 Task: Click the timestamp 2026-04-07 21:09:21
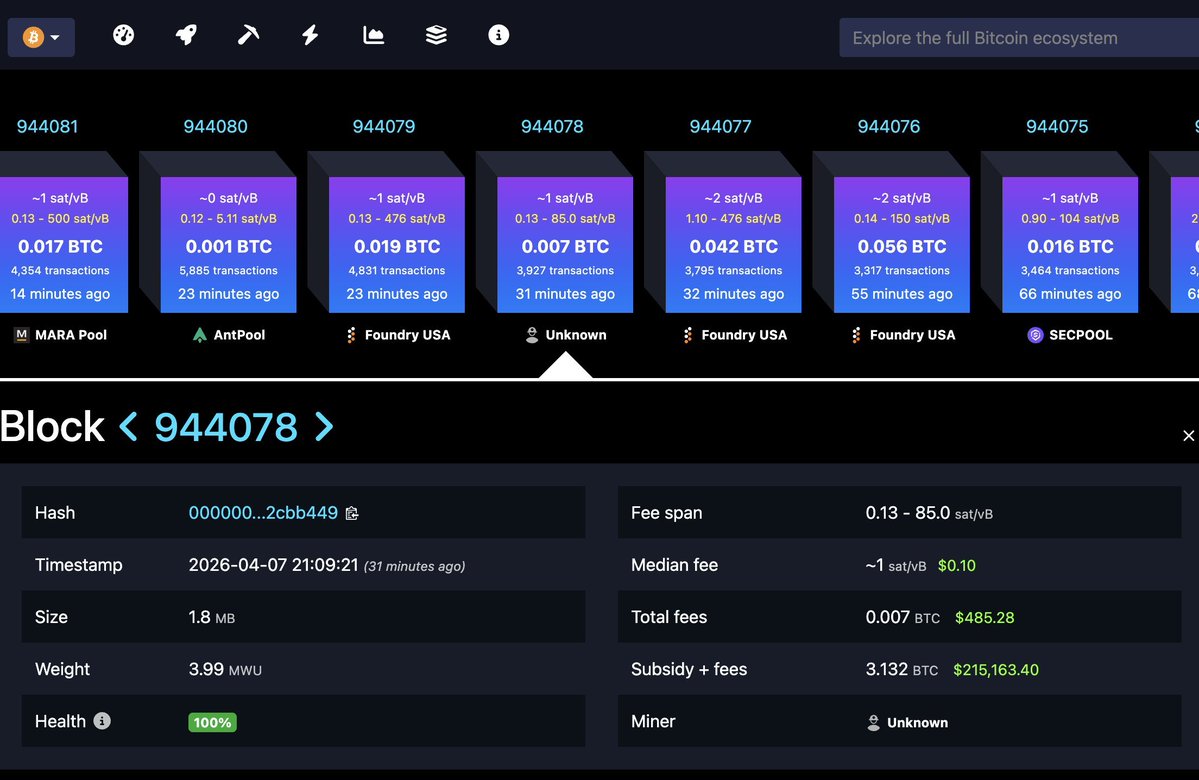point(273,565)
